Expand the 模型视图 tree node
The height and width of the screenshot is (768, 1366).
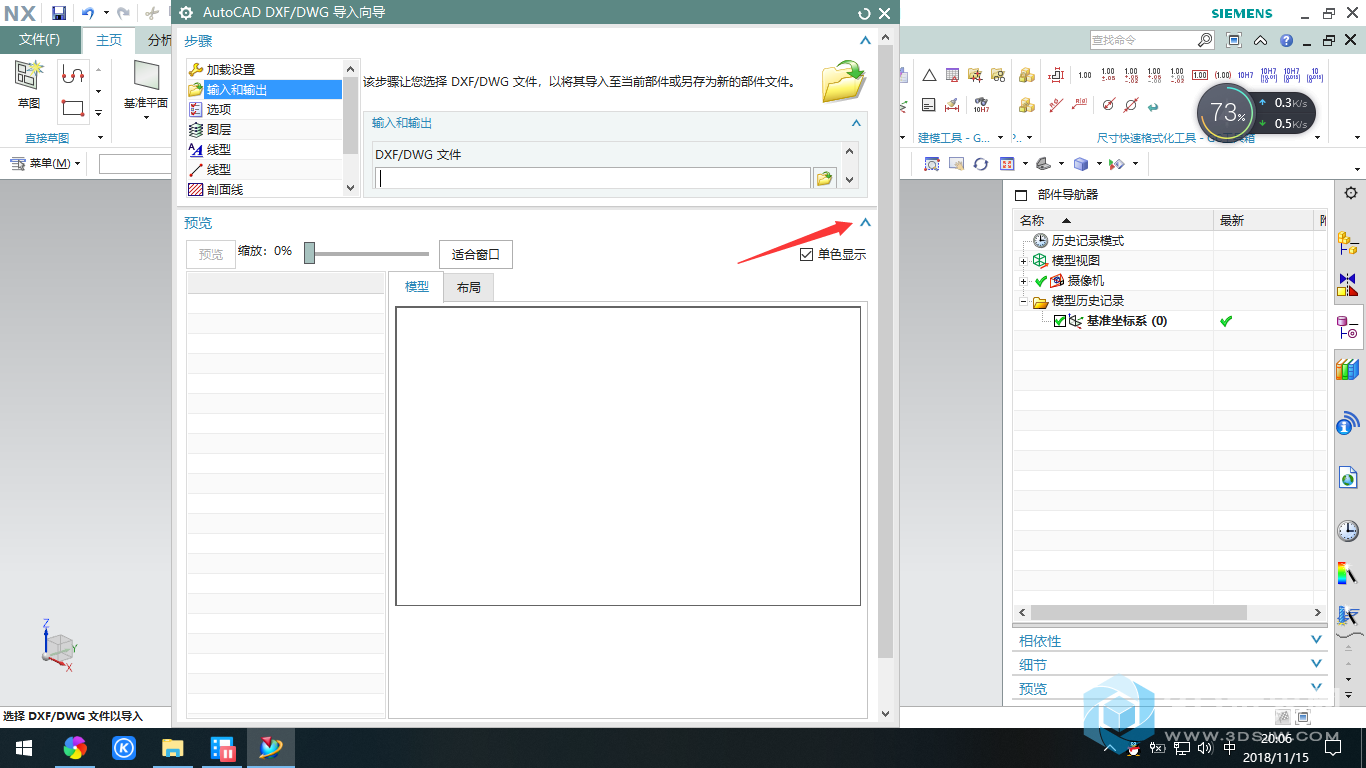point(1023,261)
